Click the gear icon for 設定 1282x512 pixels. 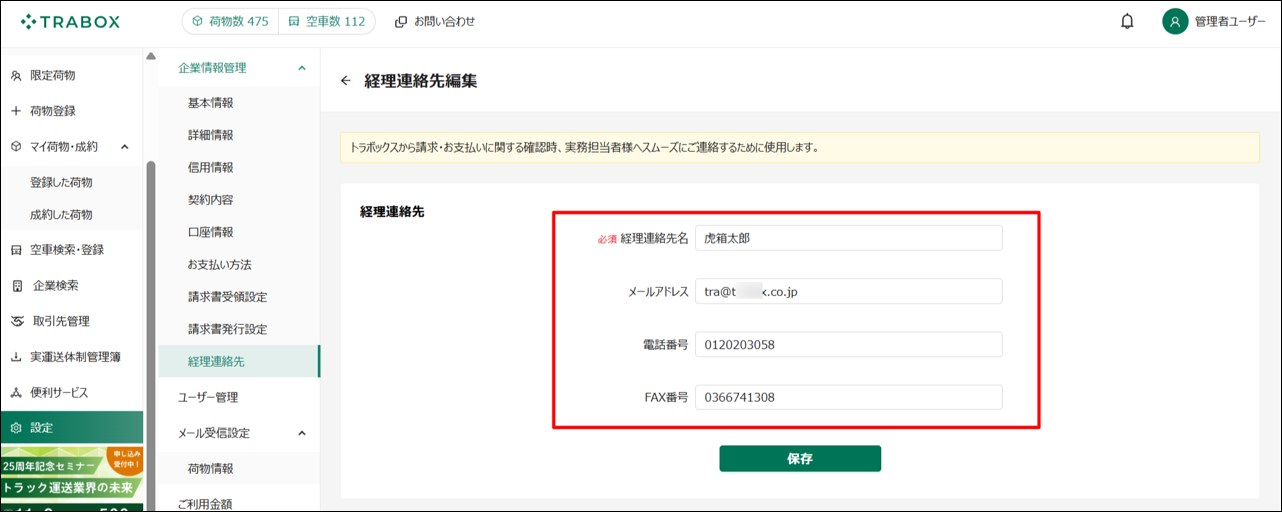tap(16, 428)
